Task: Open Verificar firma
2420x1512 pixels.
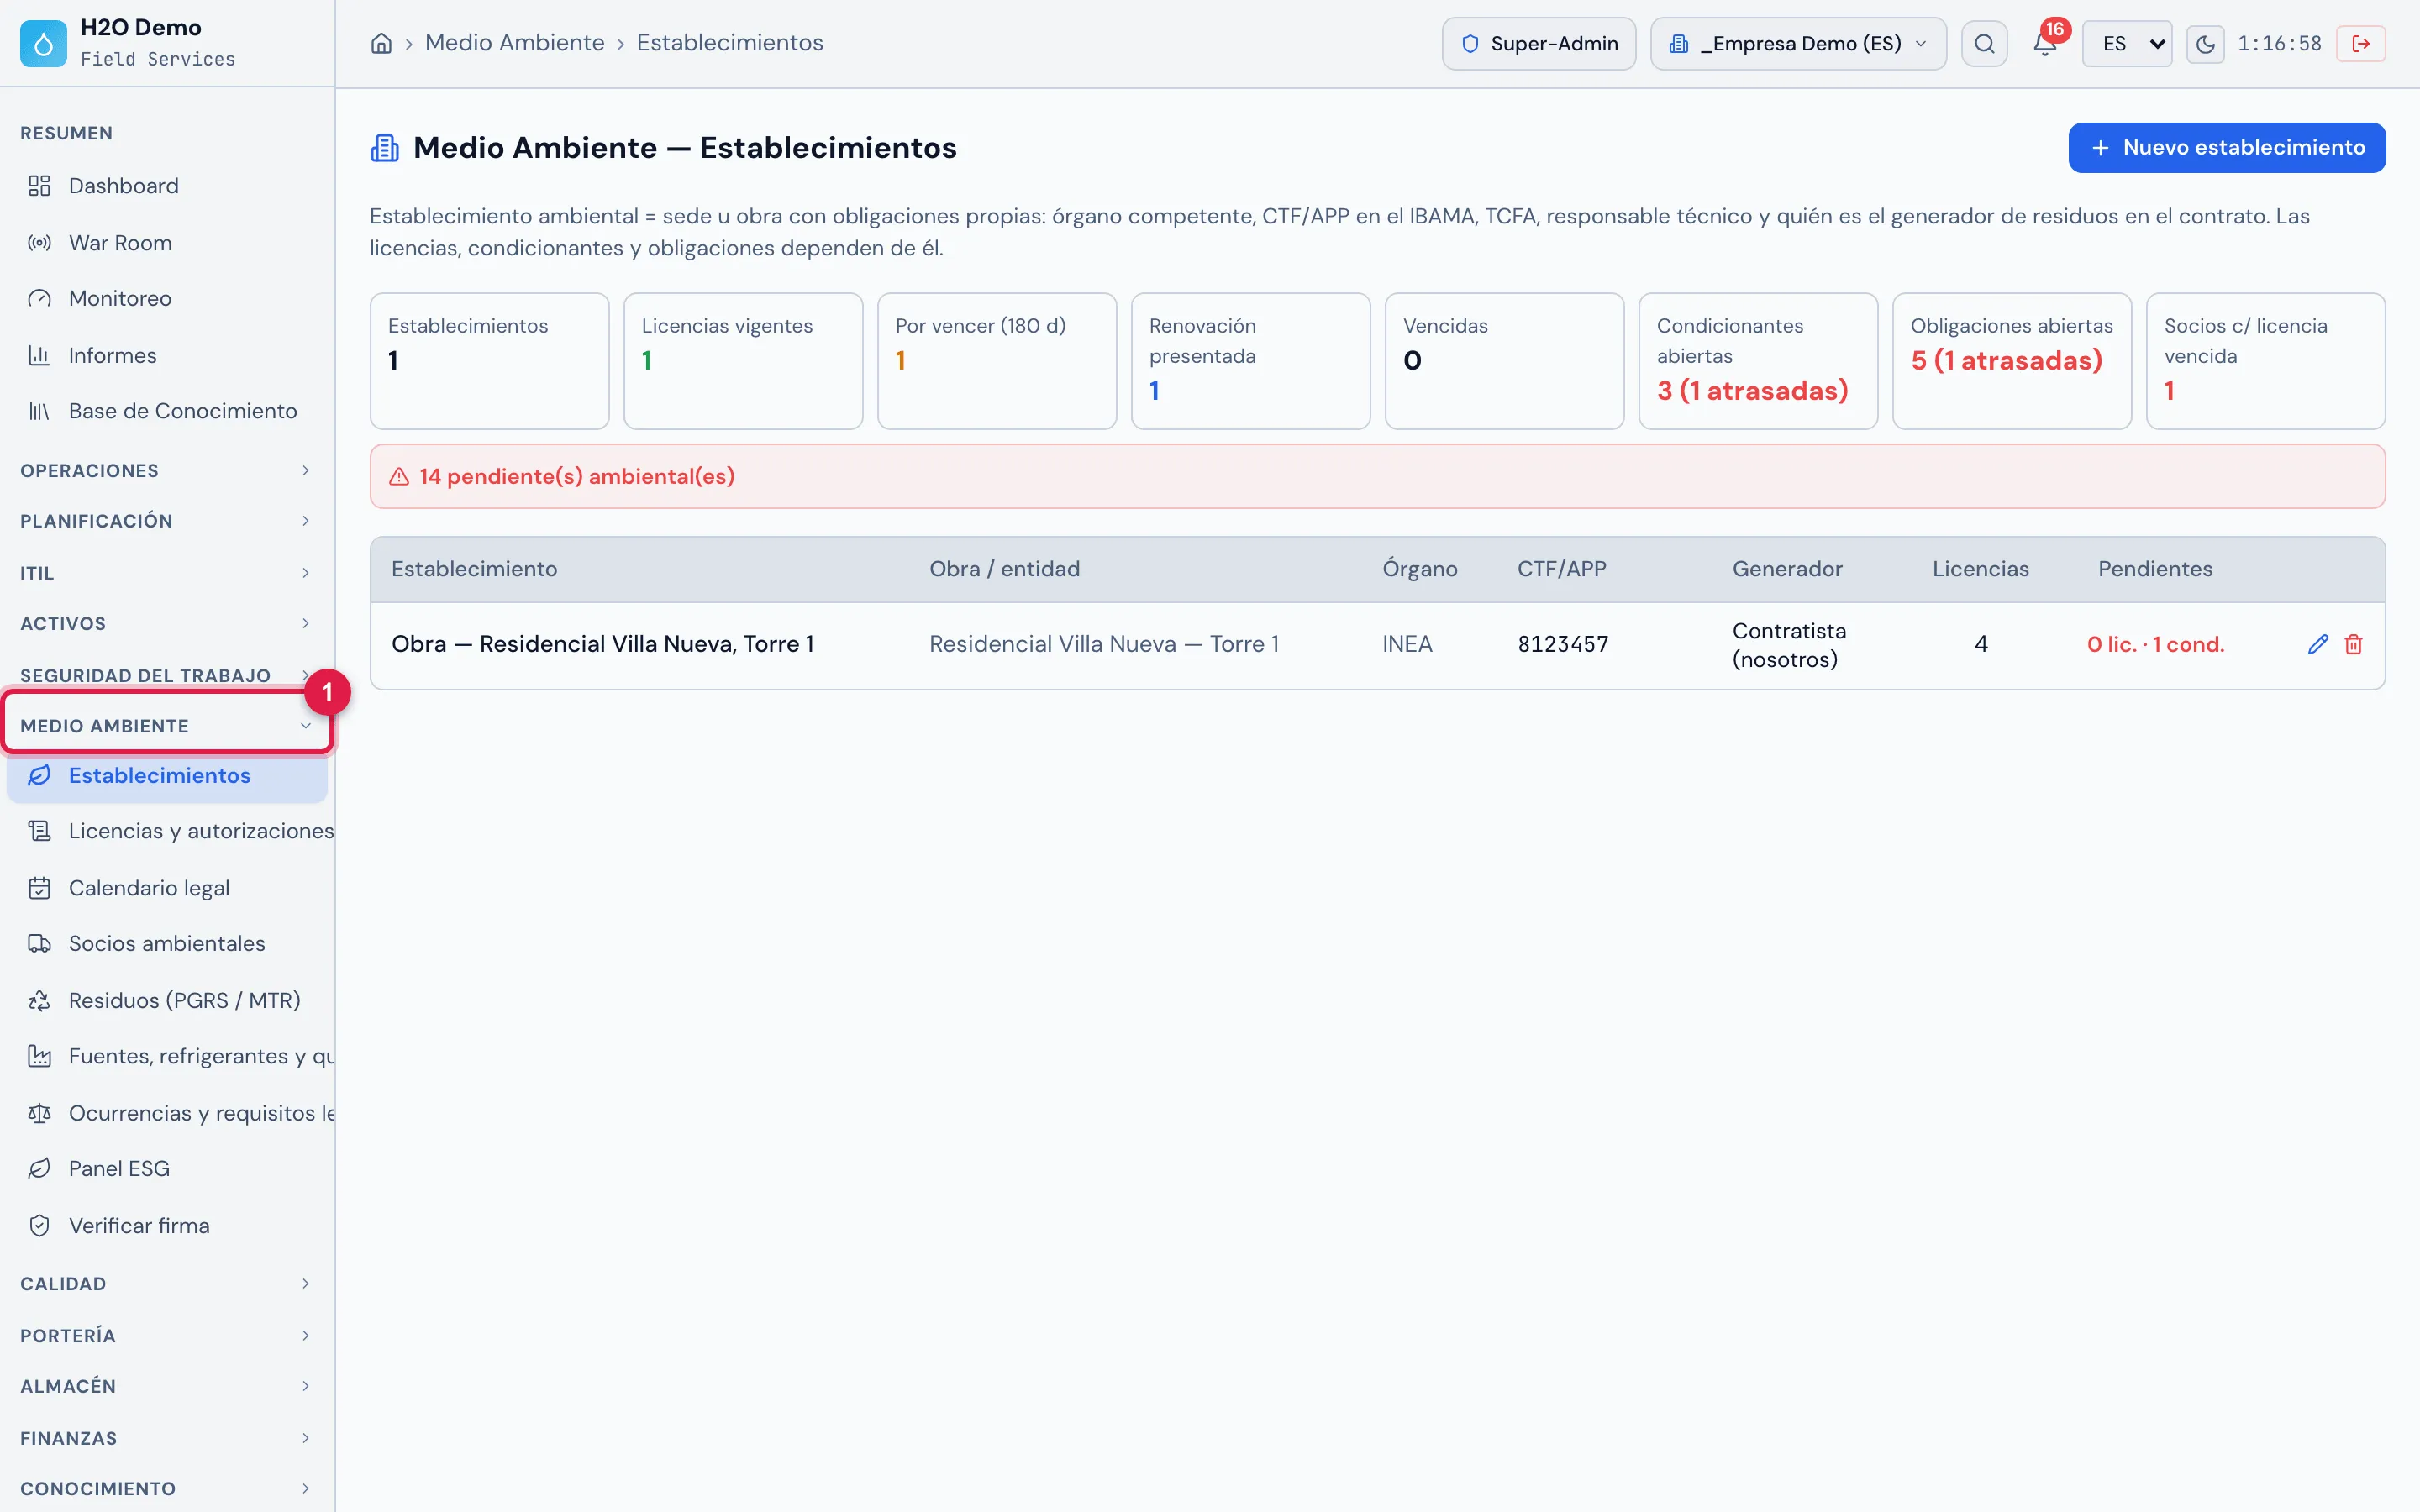Action: click(167, 1225)
